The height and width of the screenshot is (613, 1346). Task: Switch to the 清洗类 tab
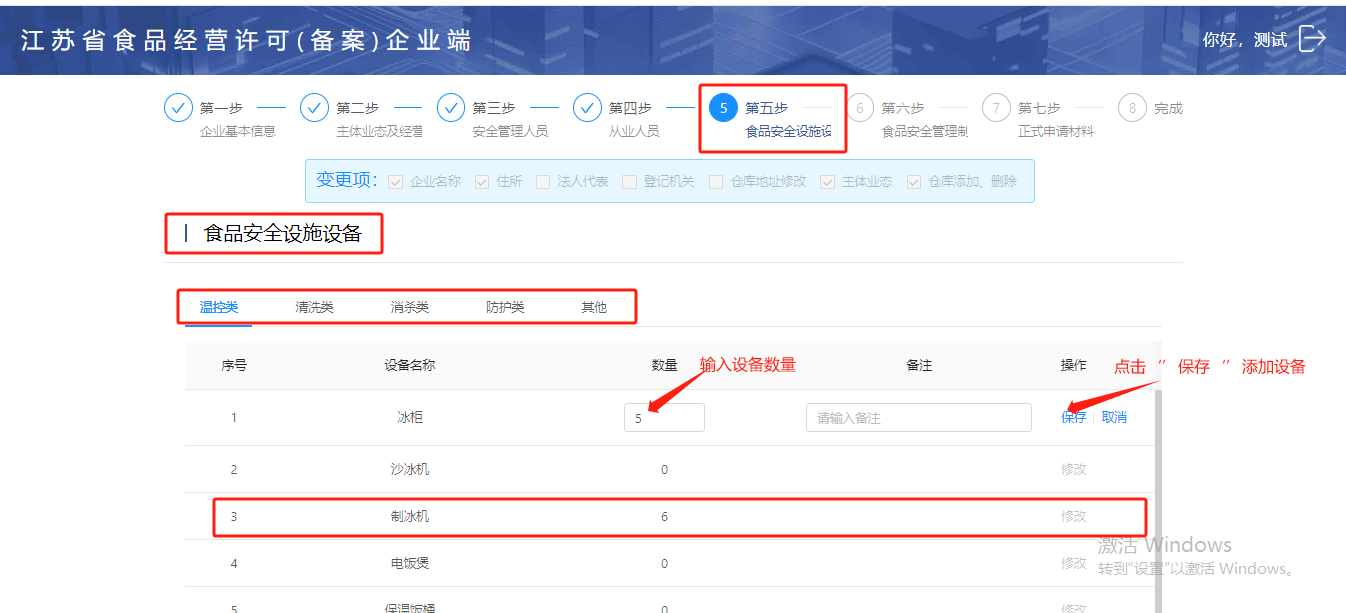314,307
